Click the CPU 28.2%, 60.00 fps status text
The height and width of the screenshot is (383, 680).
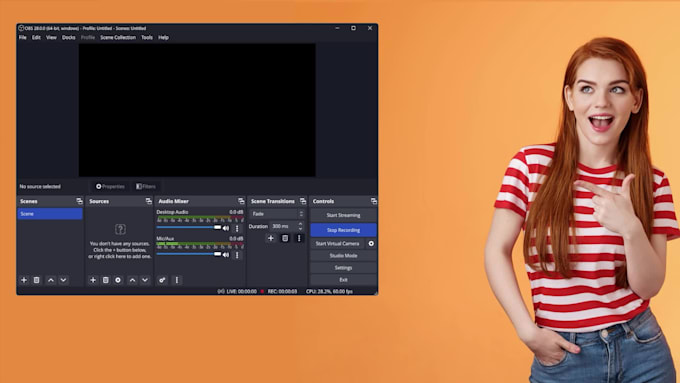coord(329,291)
